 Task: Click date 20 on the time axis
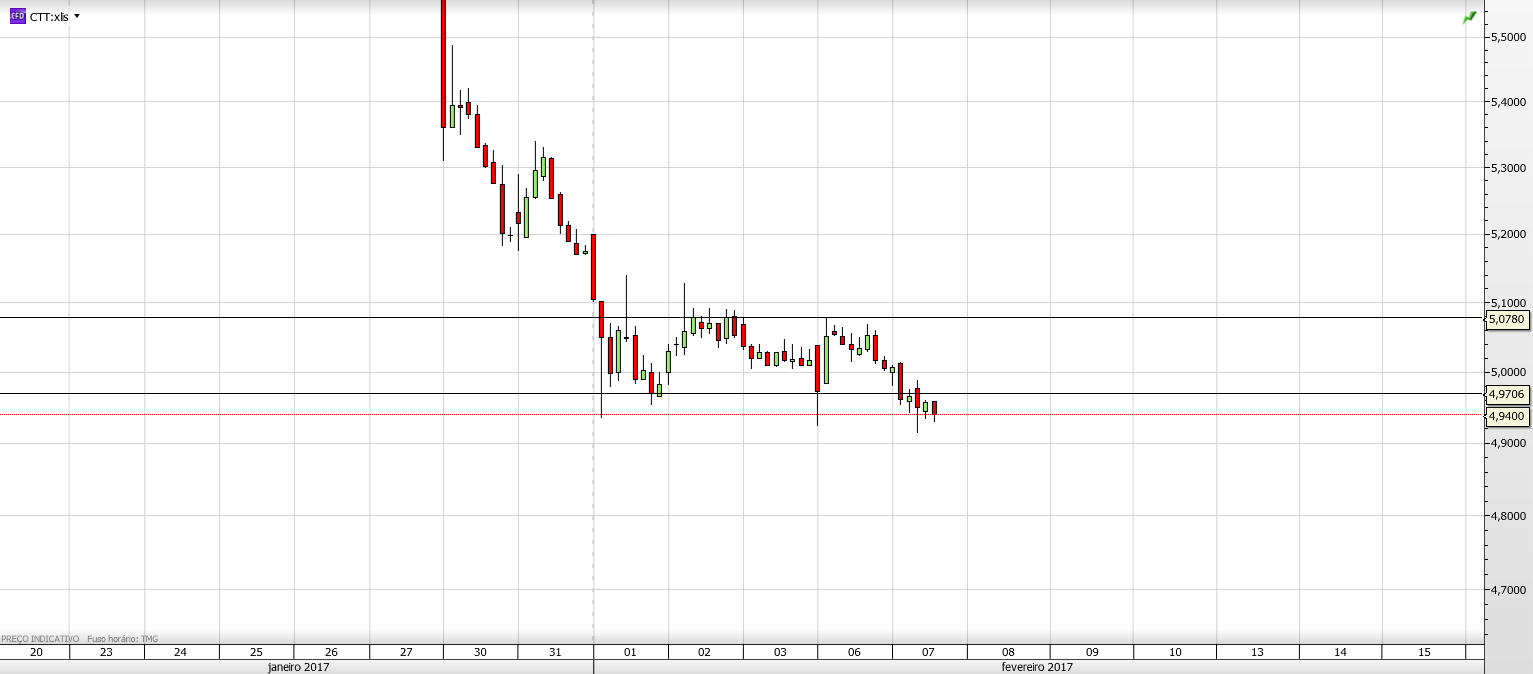coord(36,652)
